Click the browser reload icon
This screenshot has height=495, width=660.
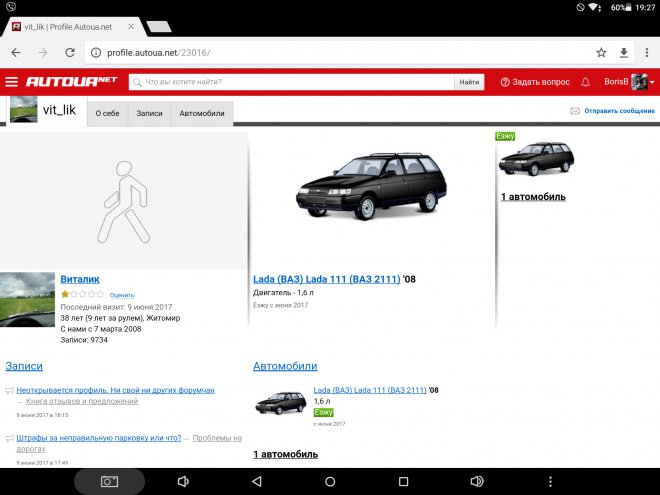pyautogui.click(x=69, y=53)
